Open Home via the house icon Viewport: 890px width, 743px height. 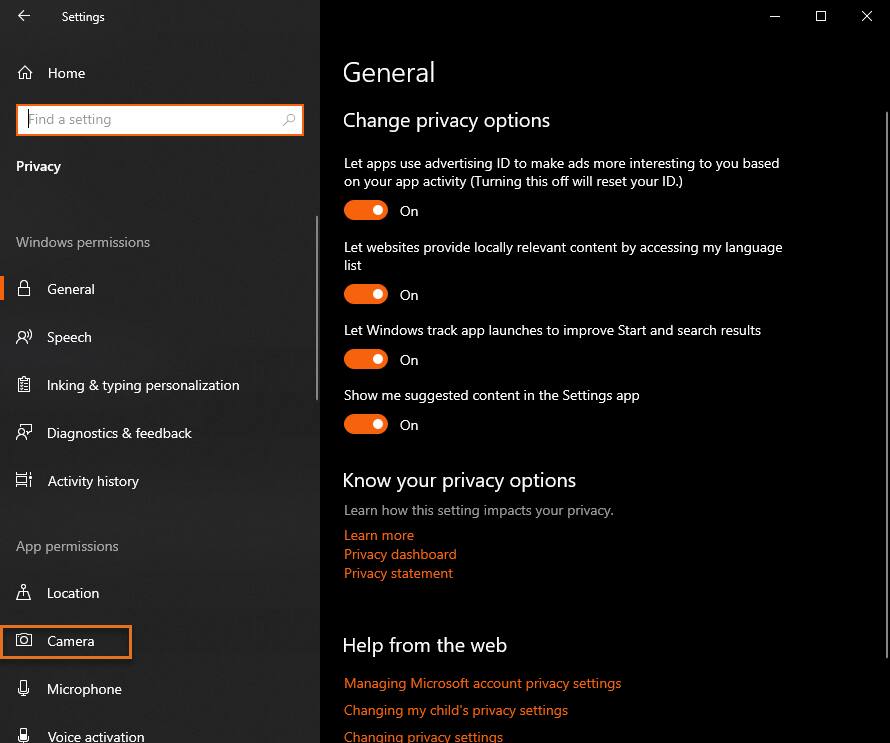click(x=24, y=73)
